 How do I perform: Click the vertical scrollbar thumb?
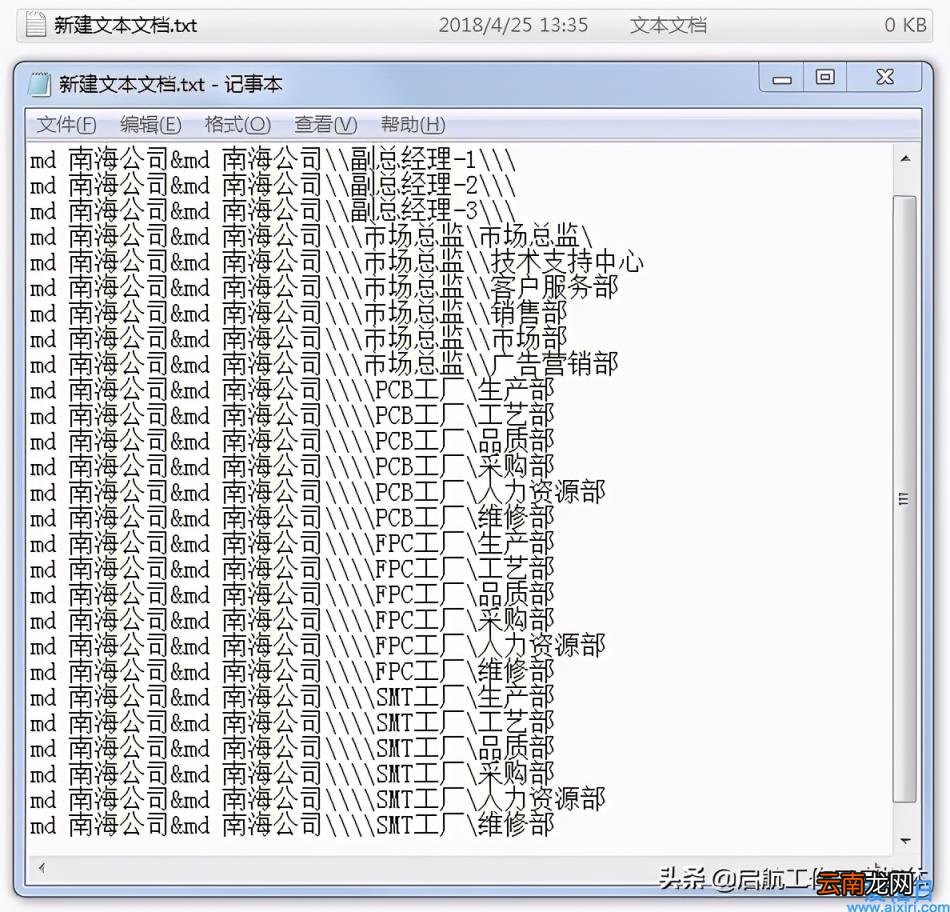905,498
